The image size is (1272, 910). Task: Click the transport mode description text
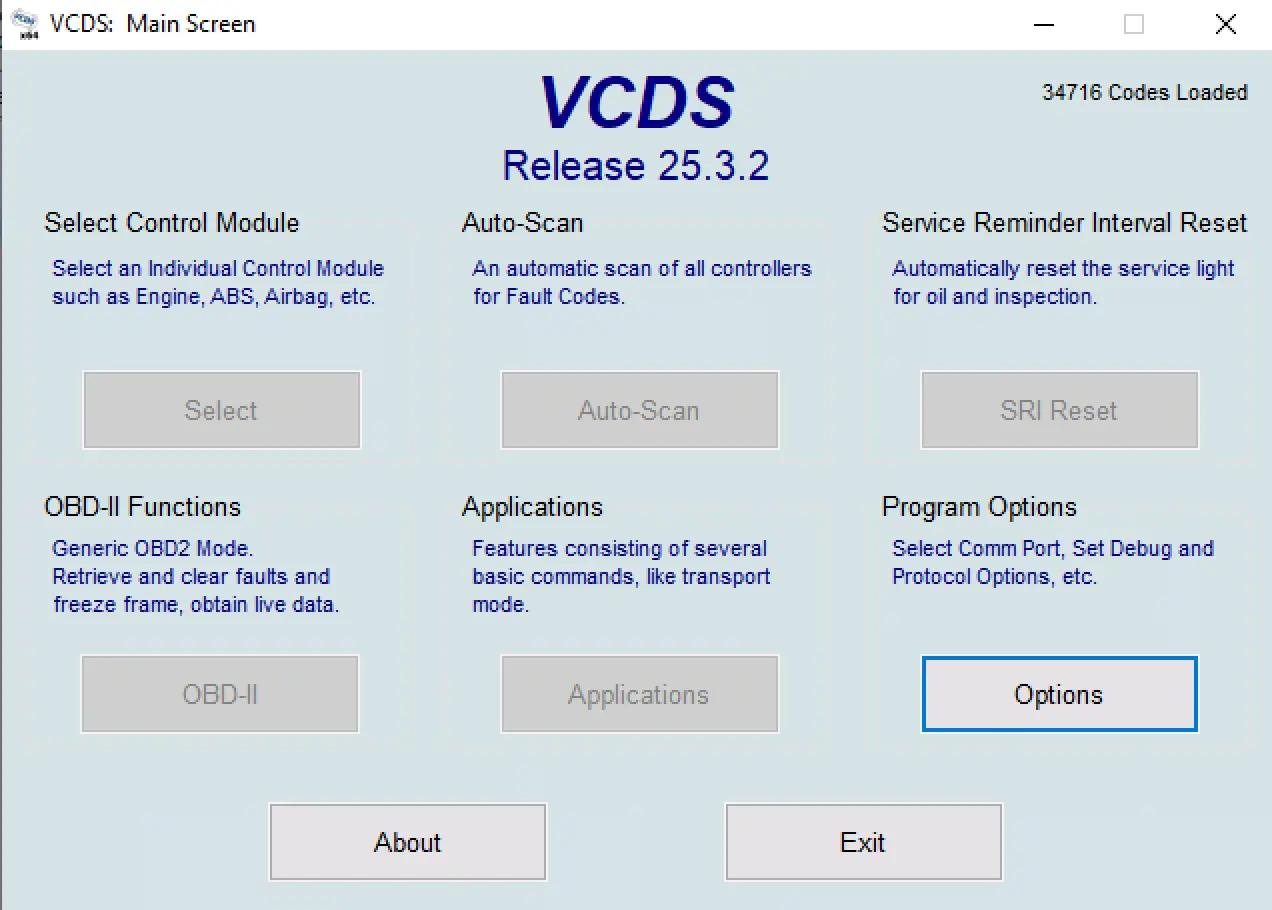point(620,576)
